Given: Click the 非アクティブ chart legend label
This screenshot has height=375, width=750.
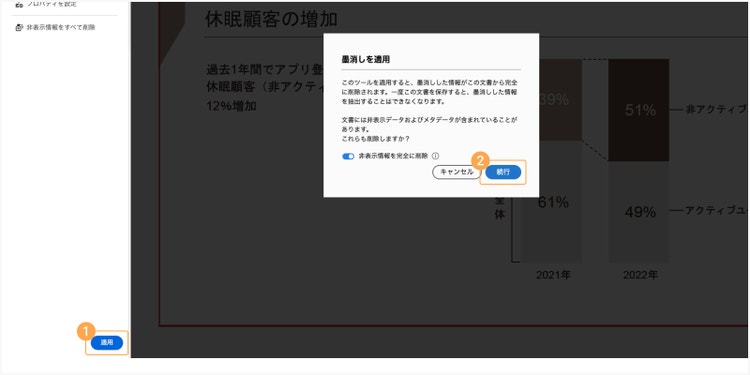Looking at the screenshot, I should pyautogui.click(x=717, y=110).
